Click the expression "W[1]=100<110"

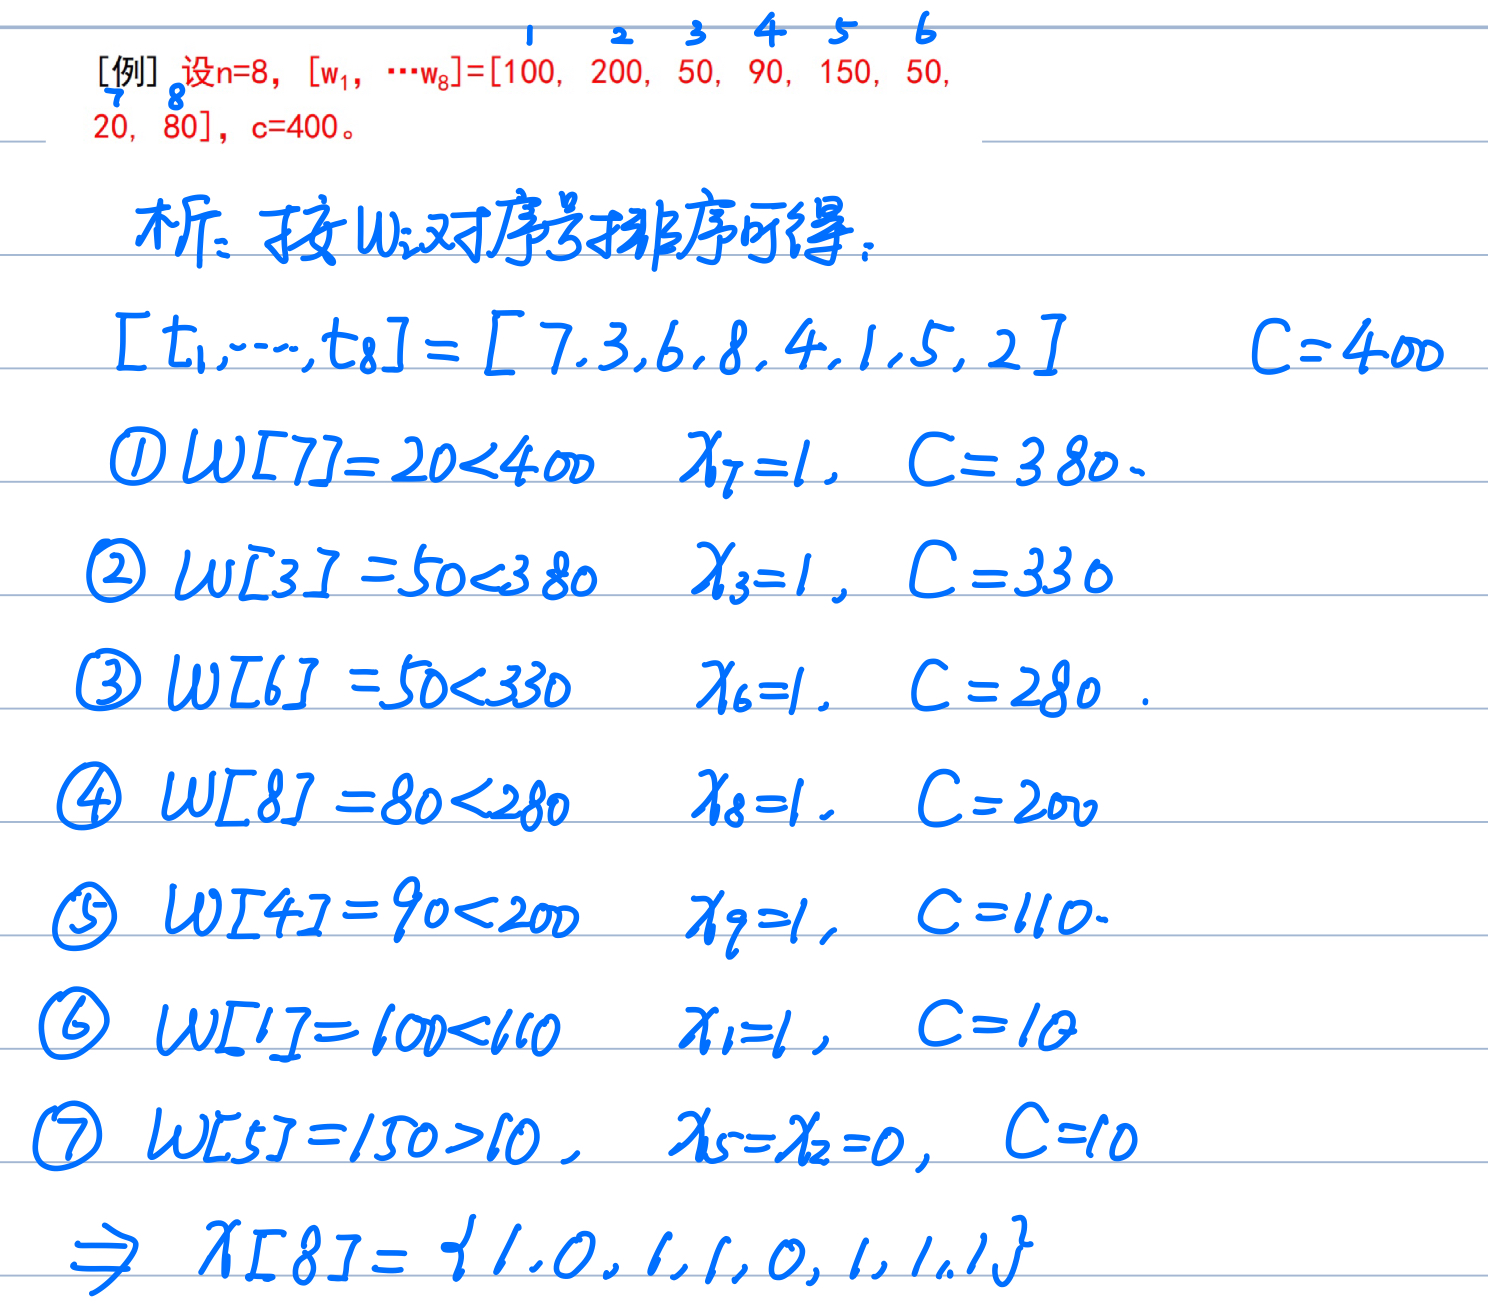(358, 1030)
